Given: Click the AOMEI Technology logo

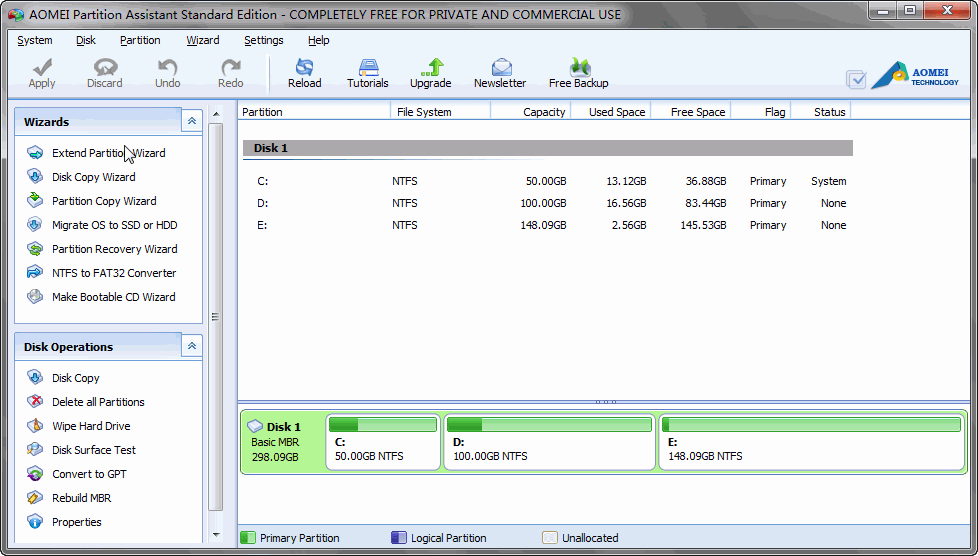Looking at the screenshot, I should point(915,76).
